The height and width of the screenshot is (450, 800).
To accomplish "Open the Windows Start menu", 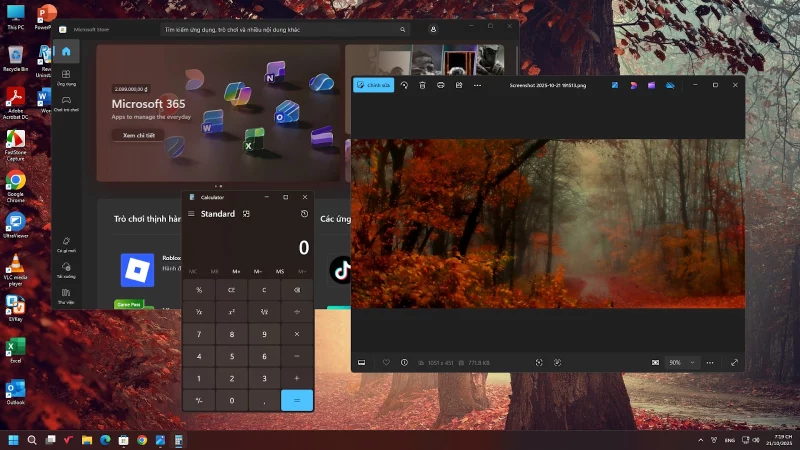I will click(x=14, y=440).
